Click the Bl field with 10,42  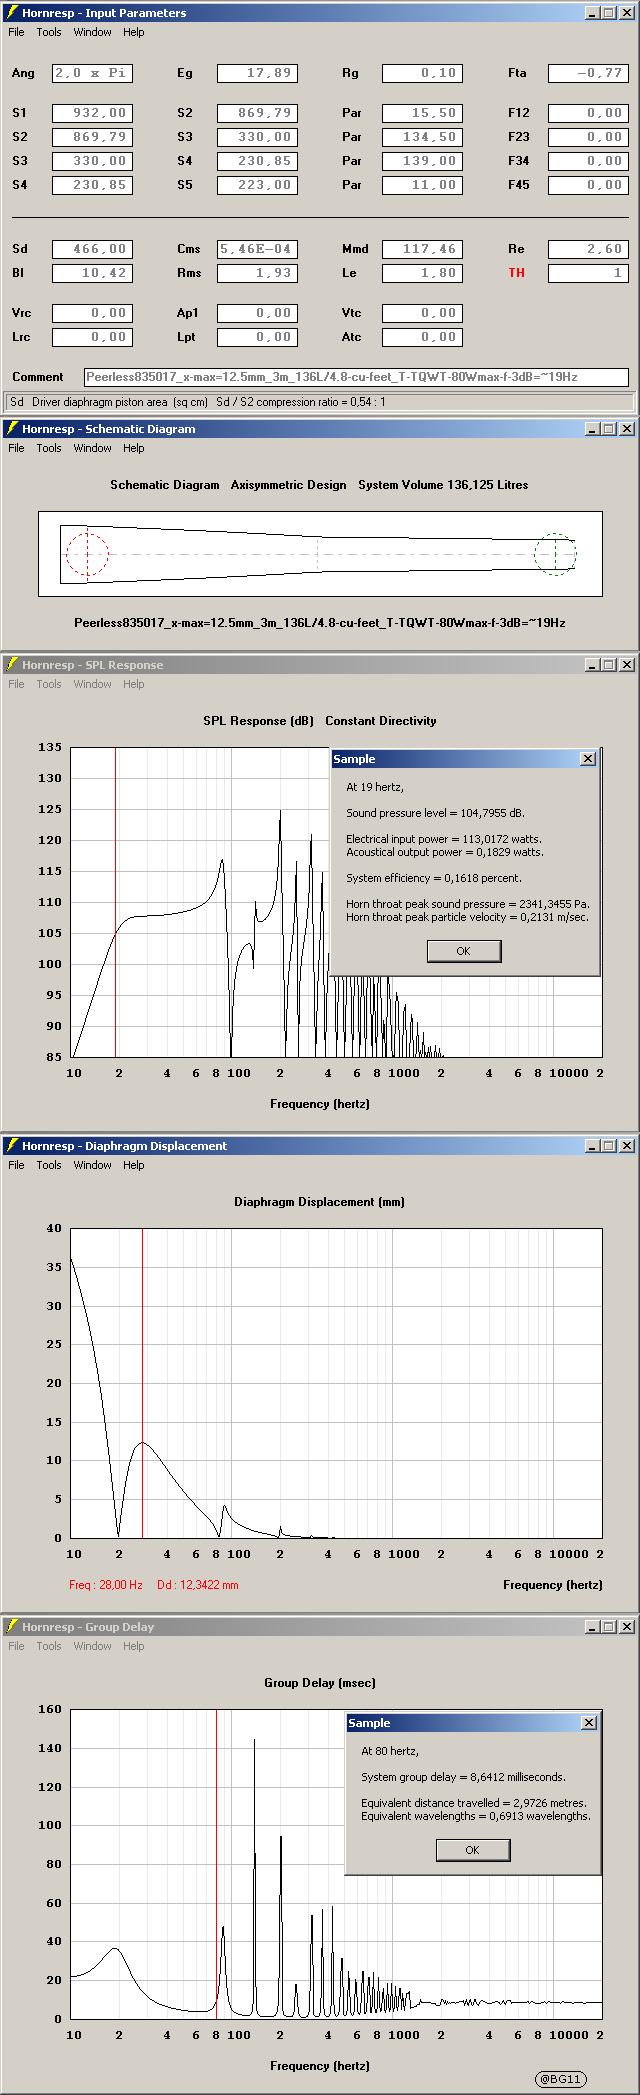[x=92, y=273]
